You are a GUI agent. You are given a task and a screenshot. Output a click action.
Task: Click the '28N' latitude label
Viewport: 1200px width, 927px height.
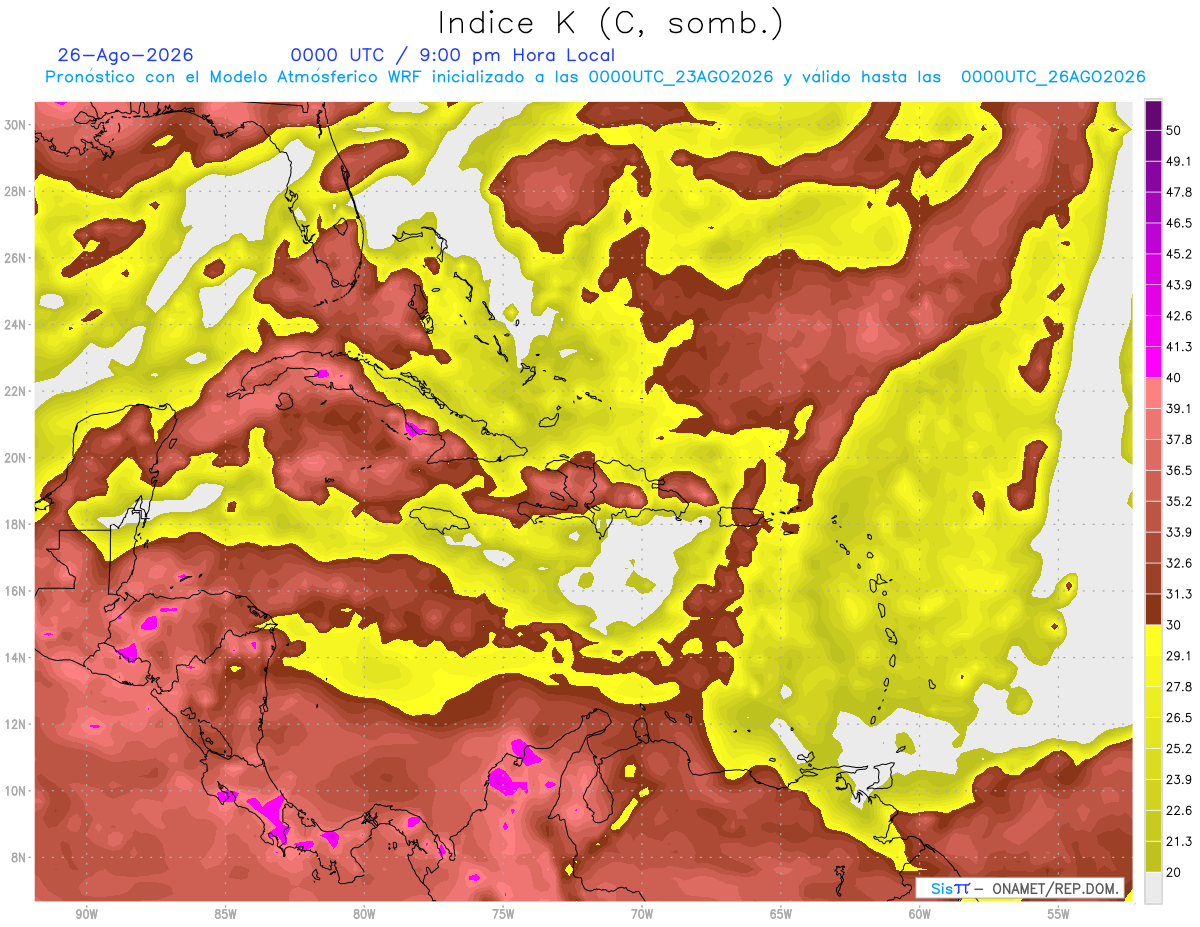16,191
